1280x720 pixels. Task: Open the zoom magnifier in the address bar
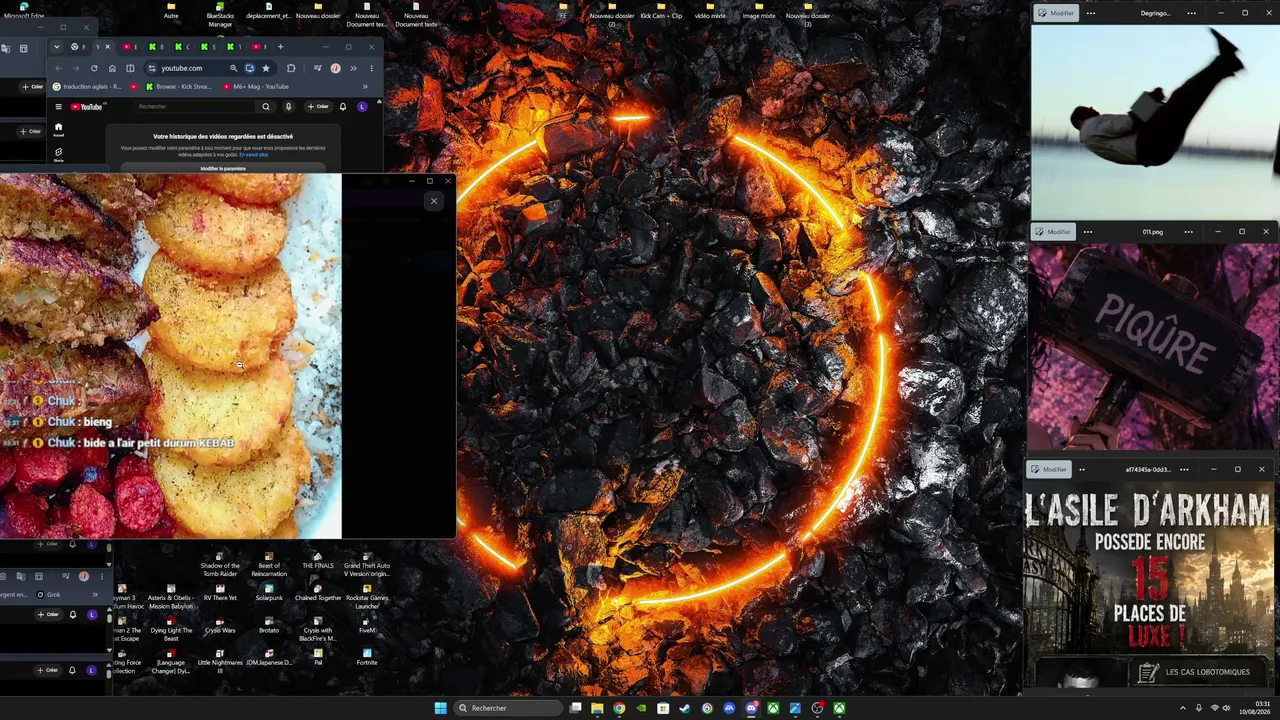(234, 68)
